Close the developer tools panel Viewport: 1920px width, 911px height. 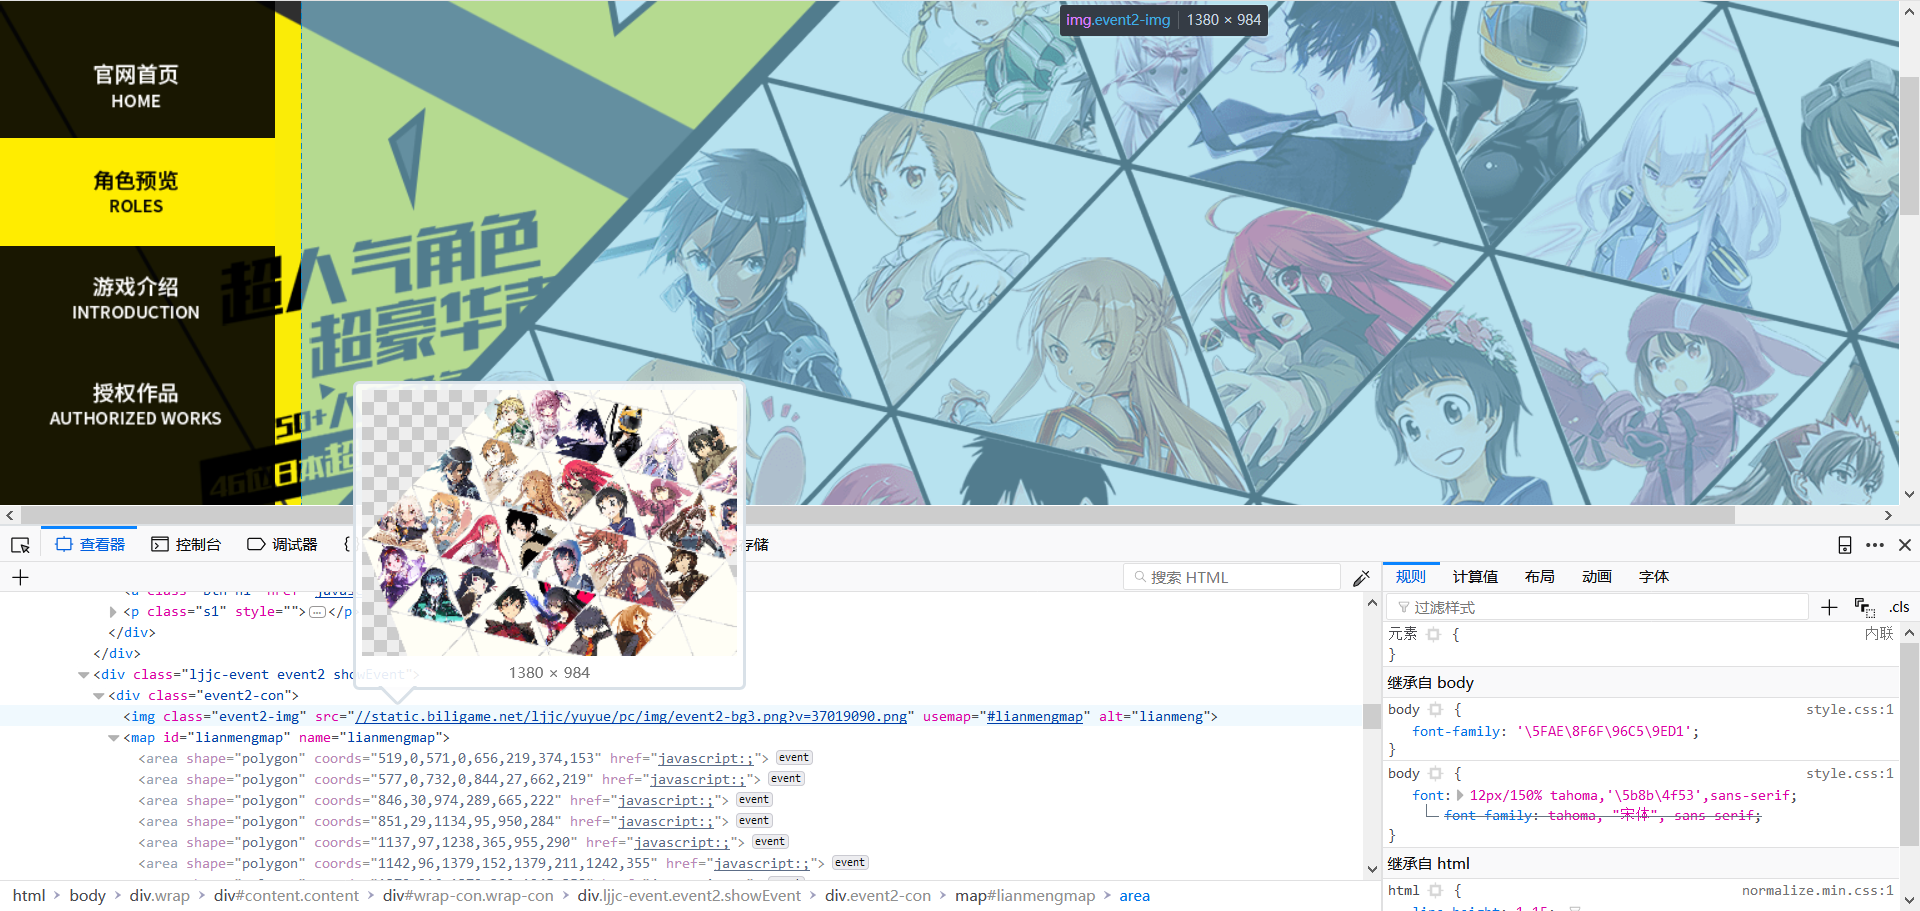(x=1905, y=545)
